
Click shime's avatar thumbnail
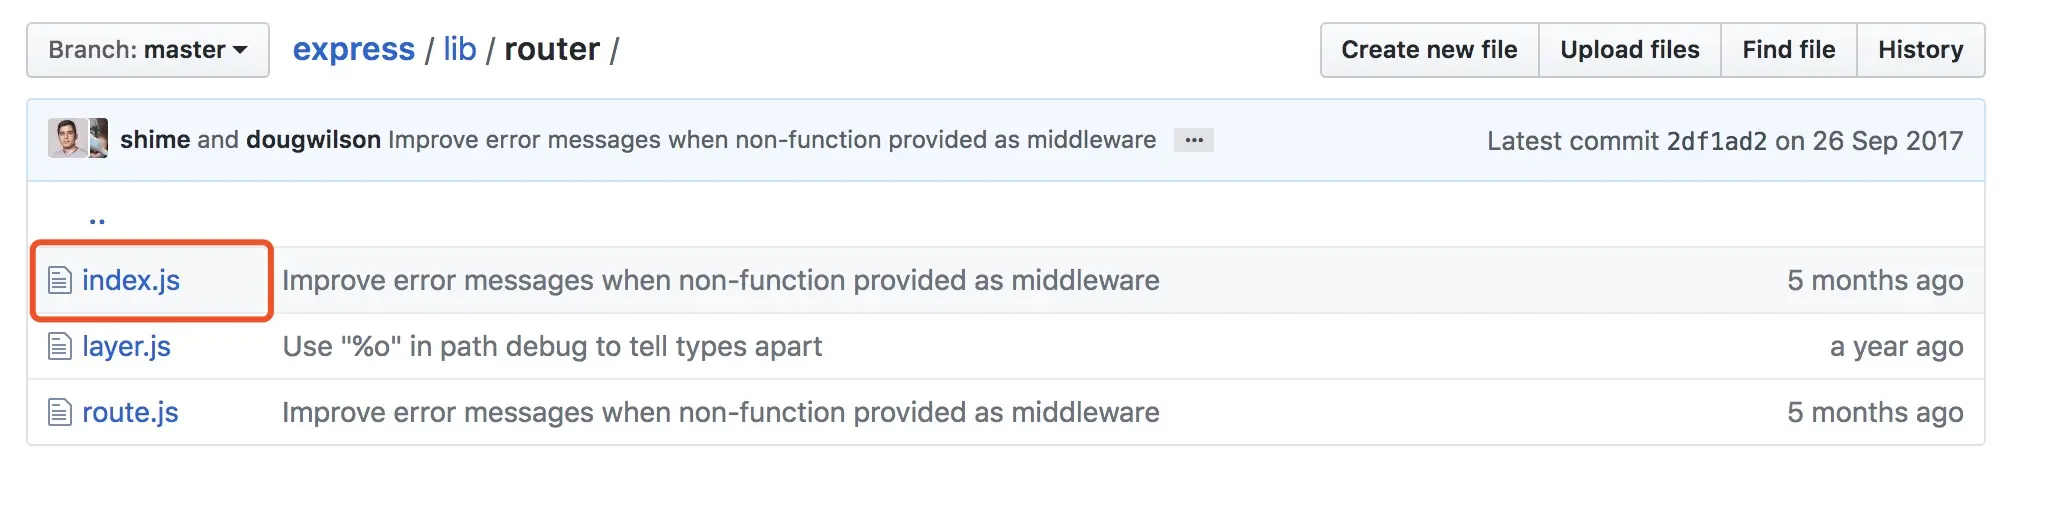pyautogui.click(x=67, y=139)
